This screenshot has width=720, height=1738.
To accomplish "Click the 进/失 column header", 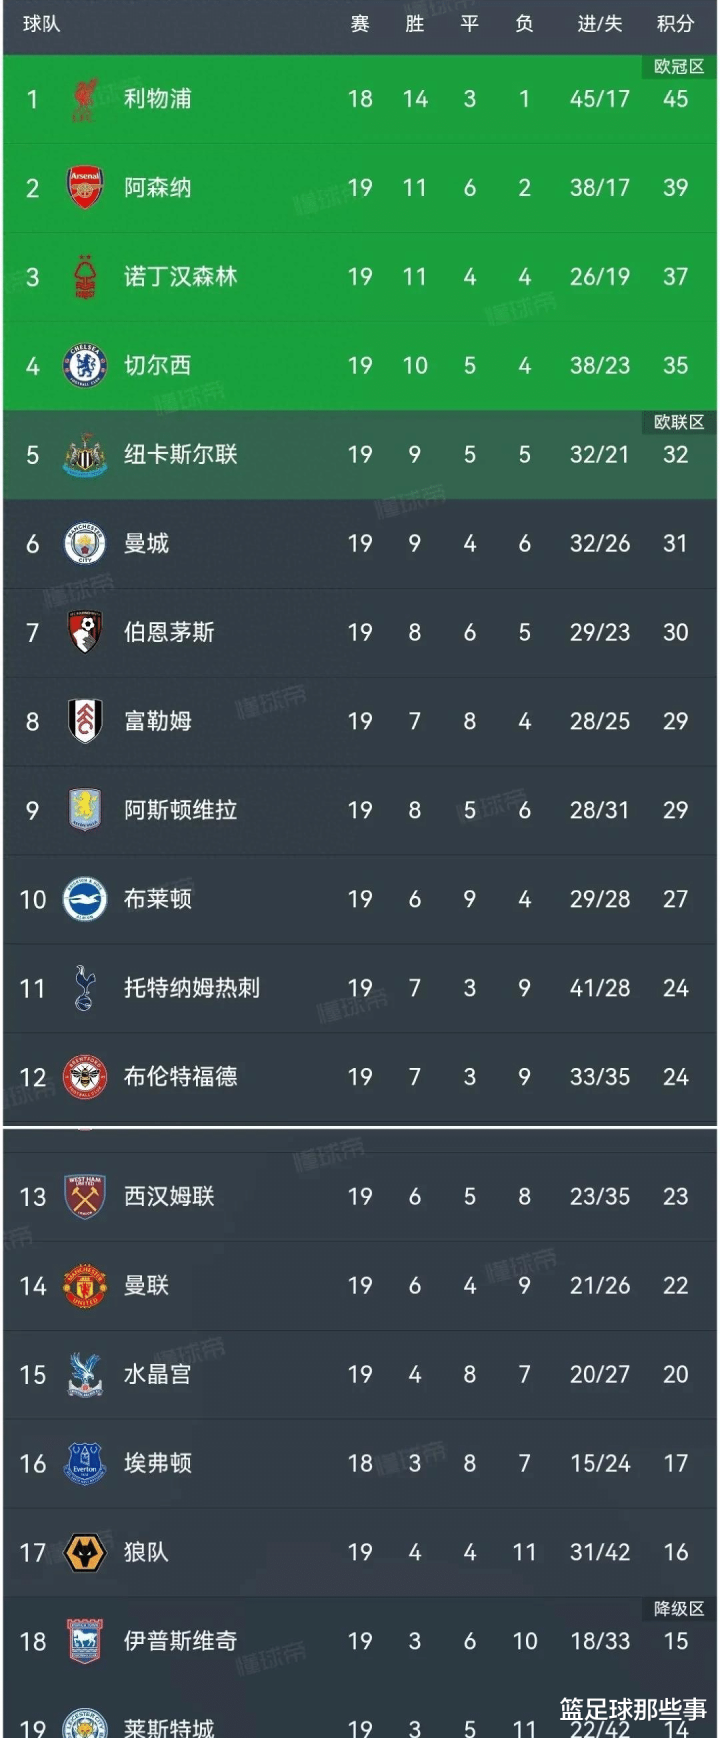I will tap(600, 24).
